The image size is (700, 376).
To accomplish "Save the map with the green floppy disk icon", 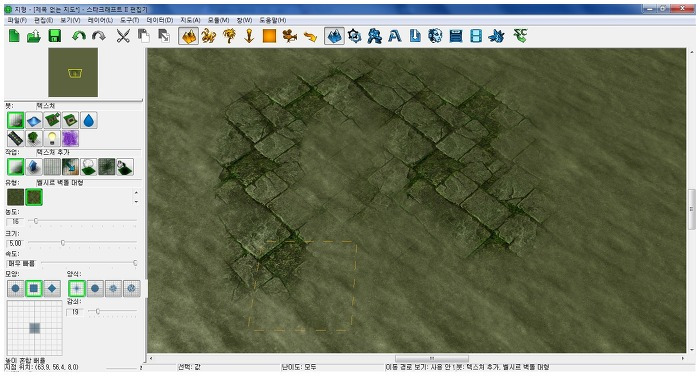I will click(x=54, y=36).
